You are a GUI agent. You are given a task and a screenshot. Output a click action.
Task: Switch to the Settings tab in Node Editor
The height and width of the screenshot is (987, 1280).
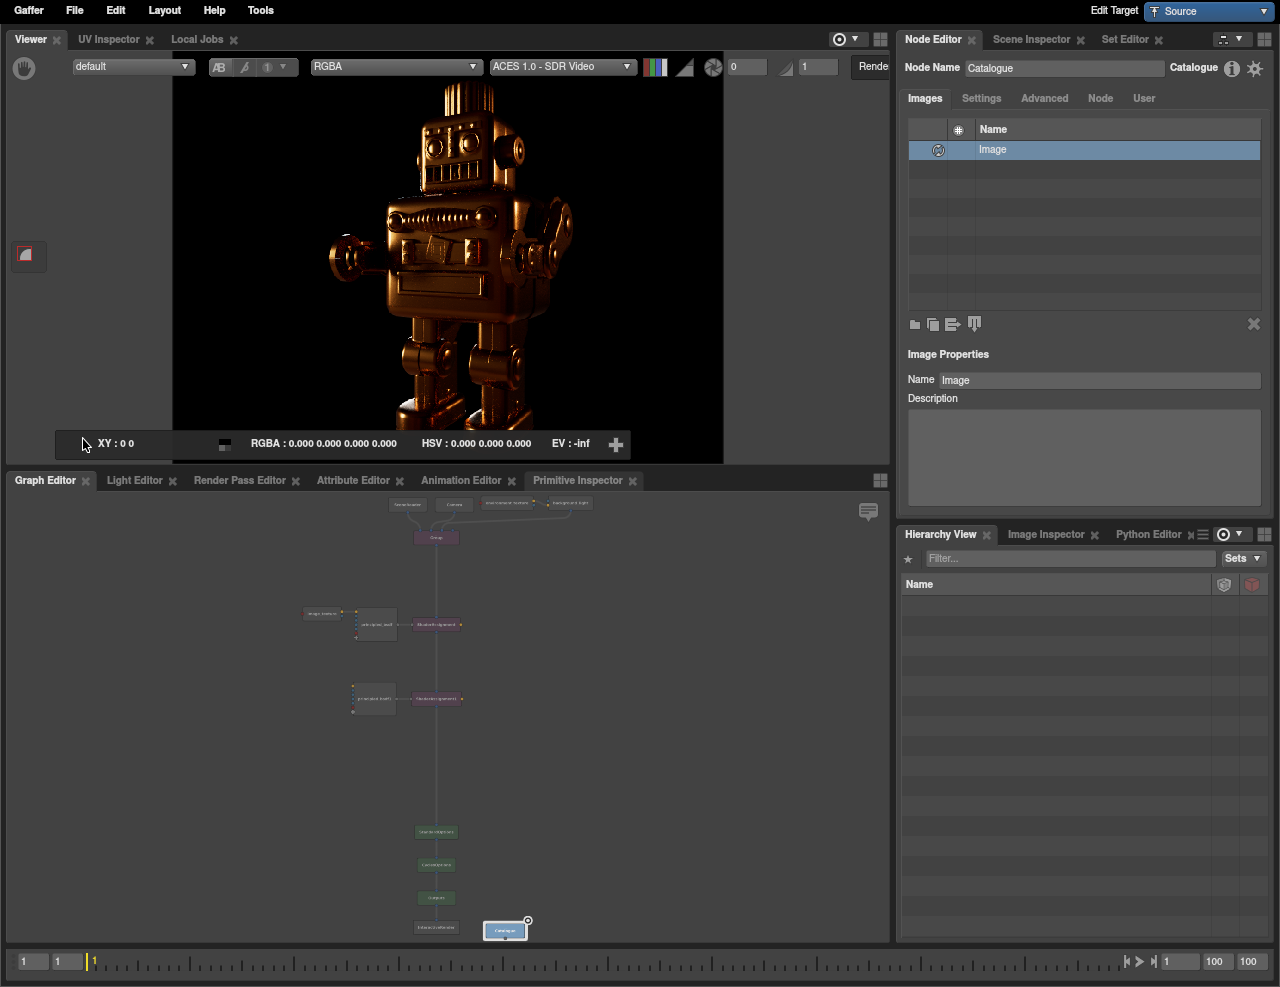[x=981, y=98]
